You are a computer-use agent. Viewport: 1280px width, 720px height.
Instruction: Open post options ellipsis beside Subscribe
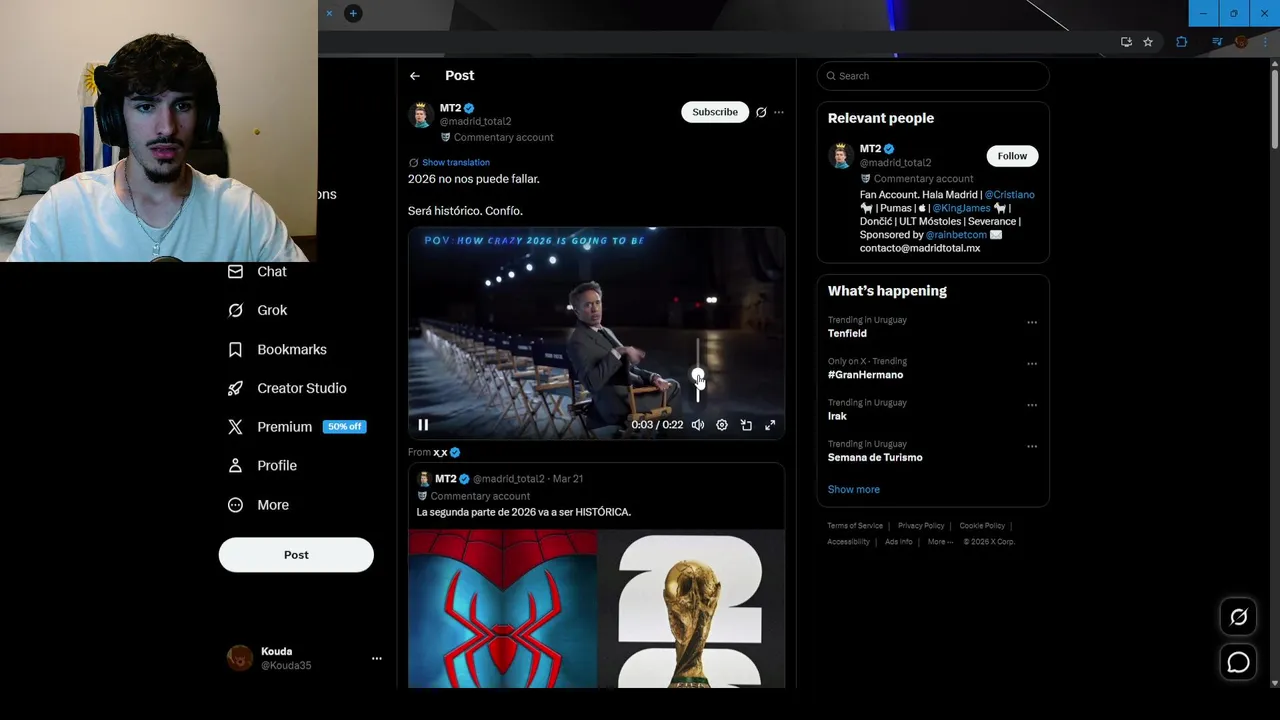(x=779, y=112)
